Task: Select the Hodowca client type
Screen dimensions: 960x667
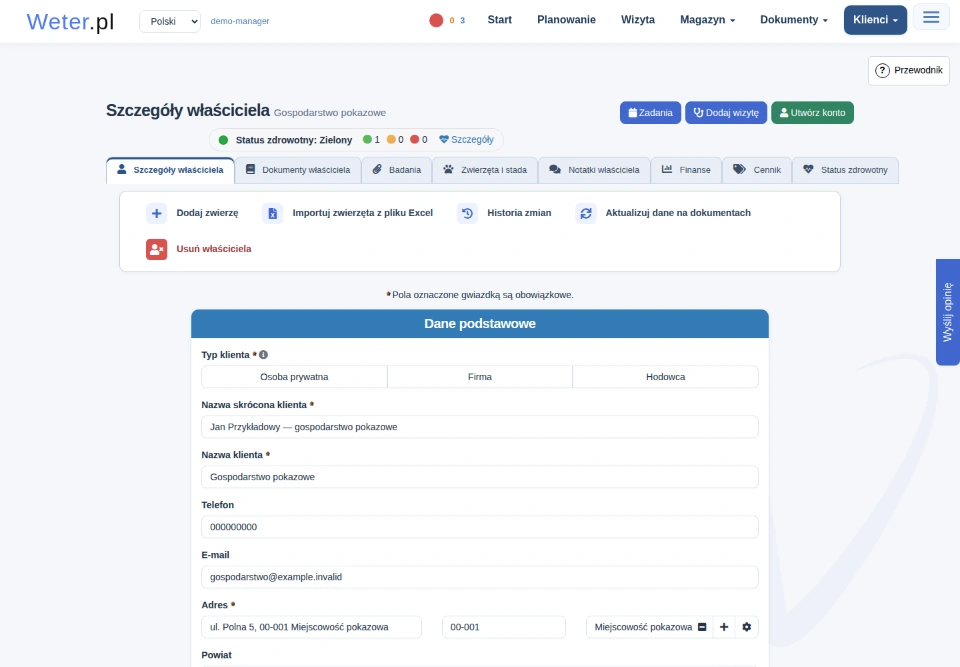Action: (666, 377)
